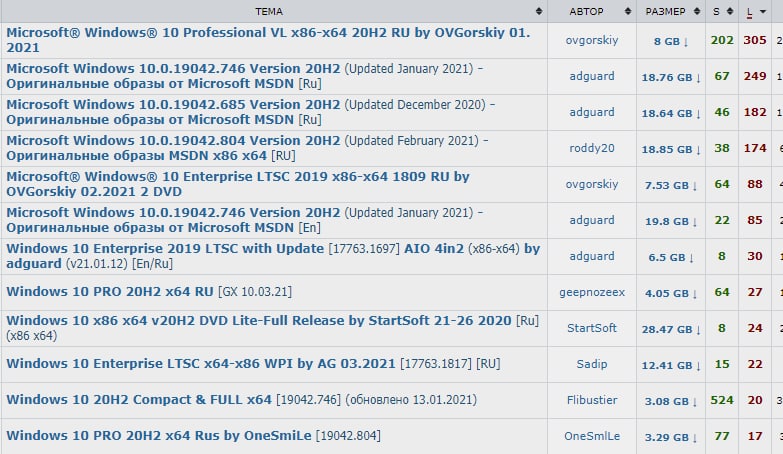The height and width of the screenshot is (454, 783).
Task: Download the 28.47 GB torrent
Action: coord(671,329)
